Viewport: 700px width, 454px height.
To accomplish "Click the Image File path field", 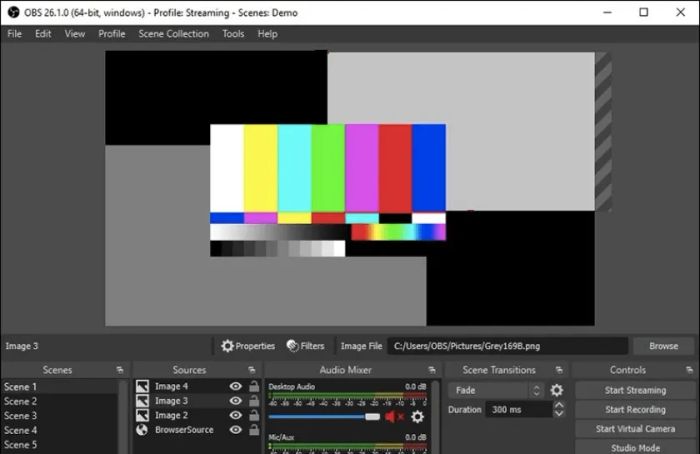I will (x=508, y=346).
